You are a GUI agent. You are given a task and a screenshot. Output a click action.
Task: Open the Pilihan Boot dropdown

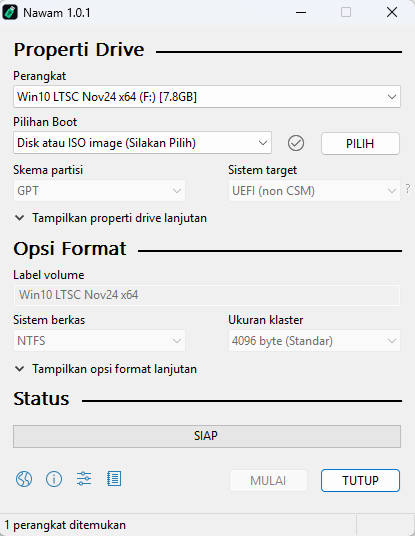point(143,143)
